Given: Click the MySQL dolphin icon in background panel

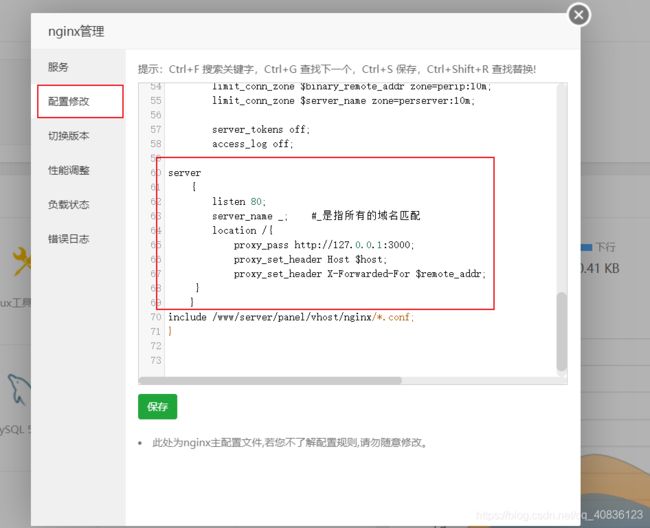Looking at the screenshot, I should (x=19, y=390).
